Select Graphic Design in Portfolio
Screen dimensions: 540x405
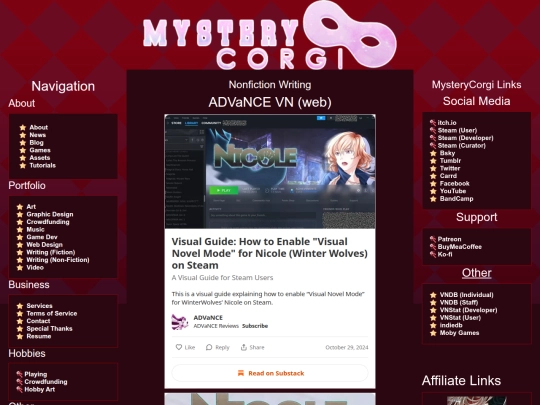pos(50,214)
